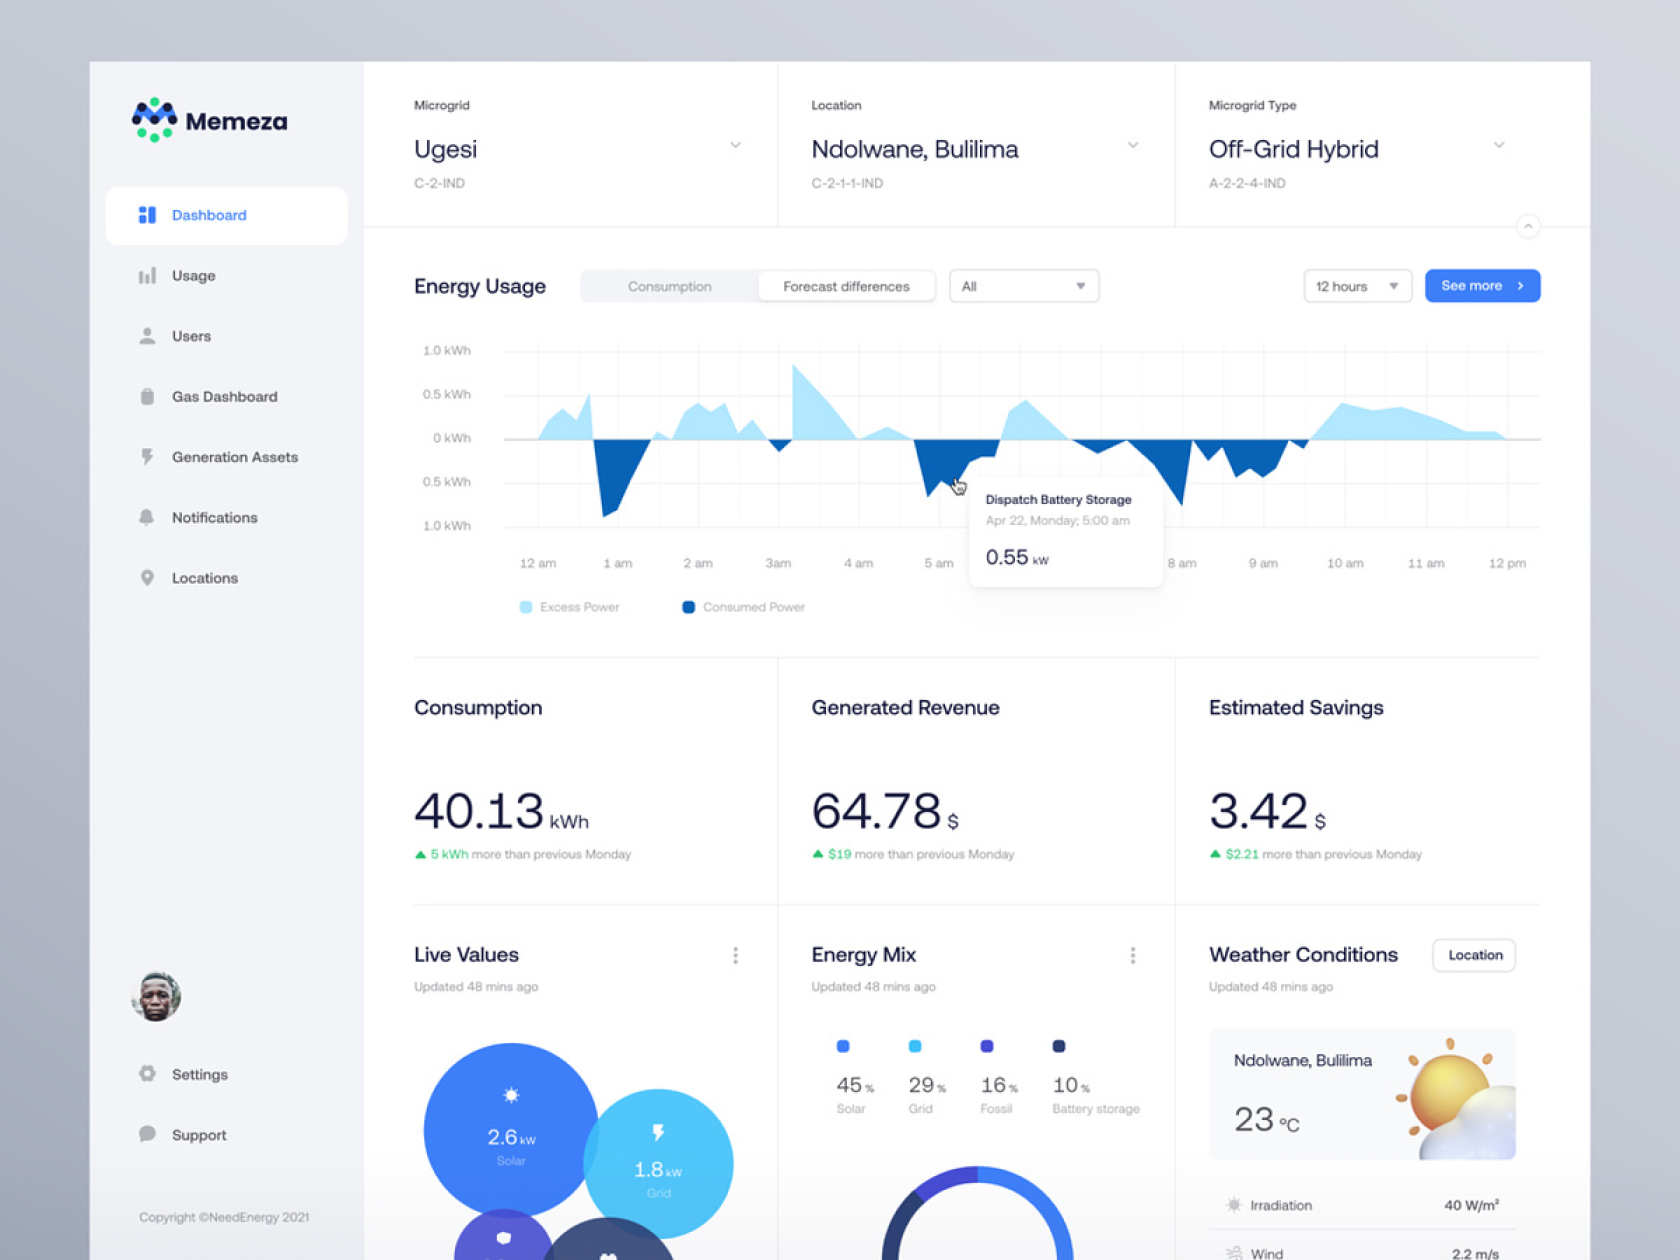
Task: Click the Memeza brand name
Action: 236,121
